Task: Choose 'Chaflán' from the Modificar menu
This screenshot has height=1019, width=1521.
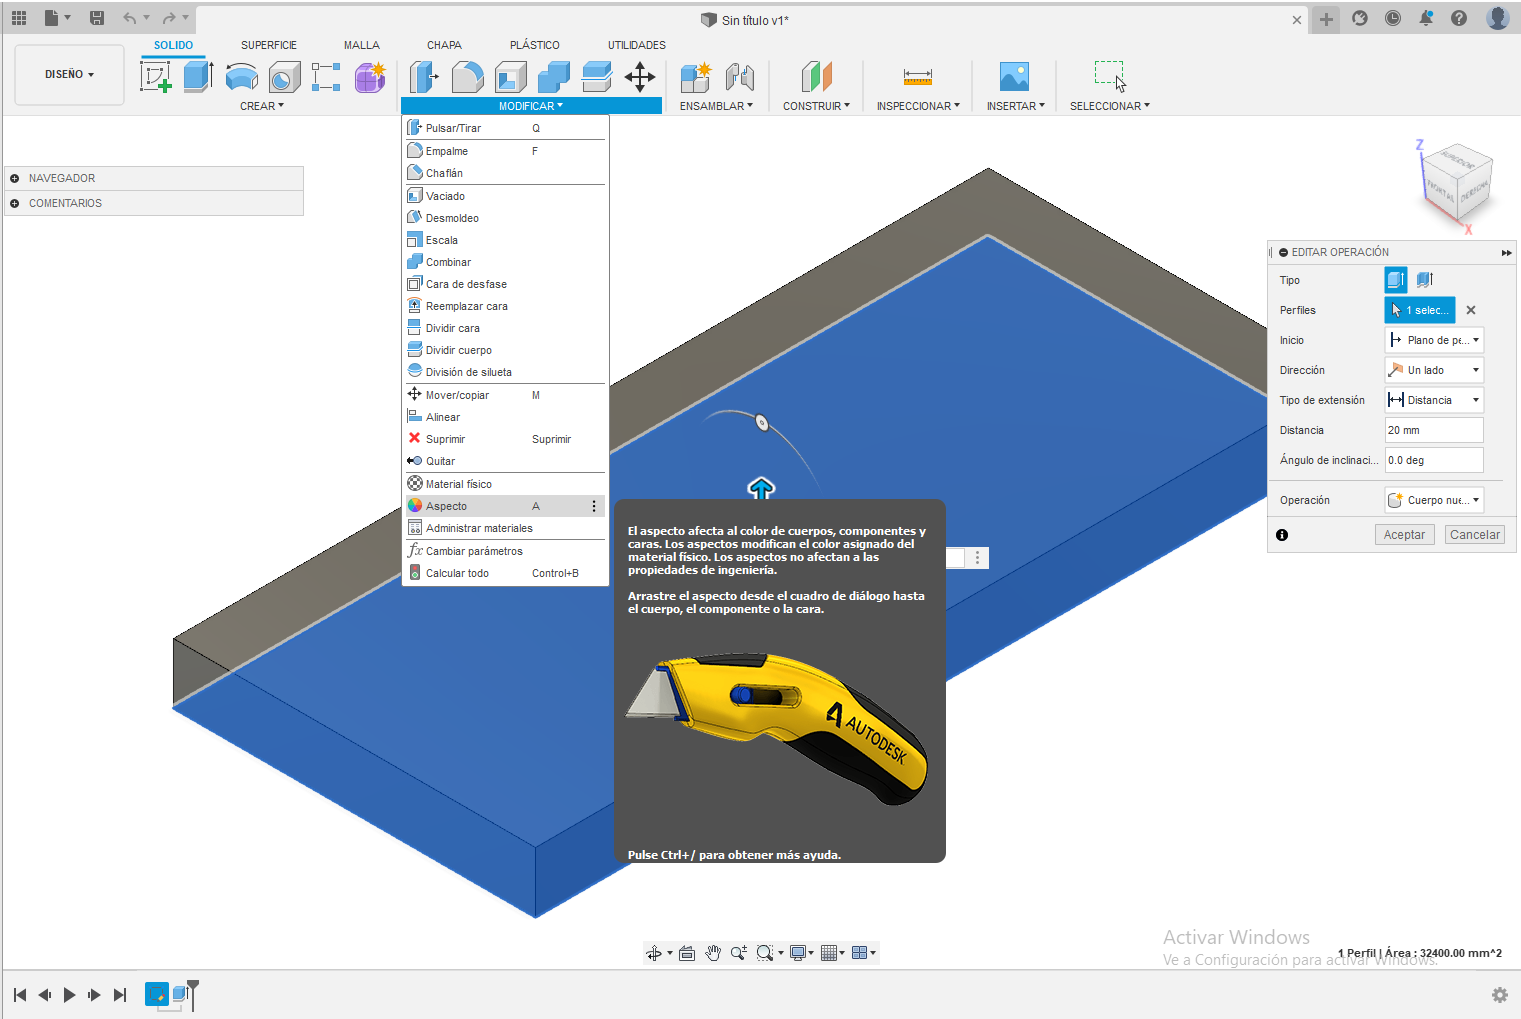Action: [x=505, y=173]
